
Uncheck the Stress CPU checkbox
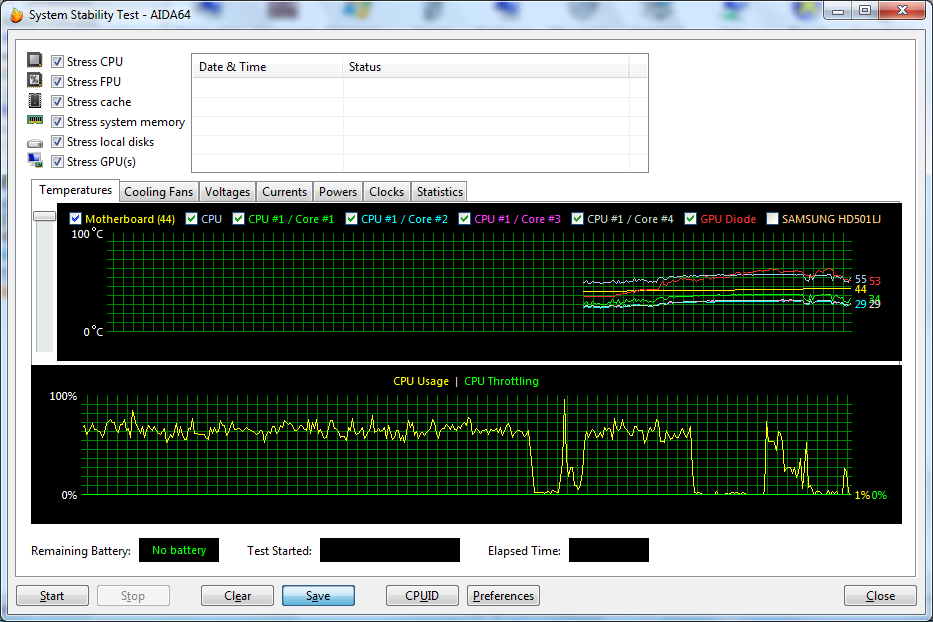click(58, 61)
